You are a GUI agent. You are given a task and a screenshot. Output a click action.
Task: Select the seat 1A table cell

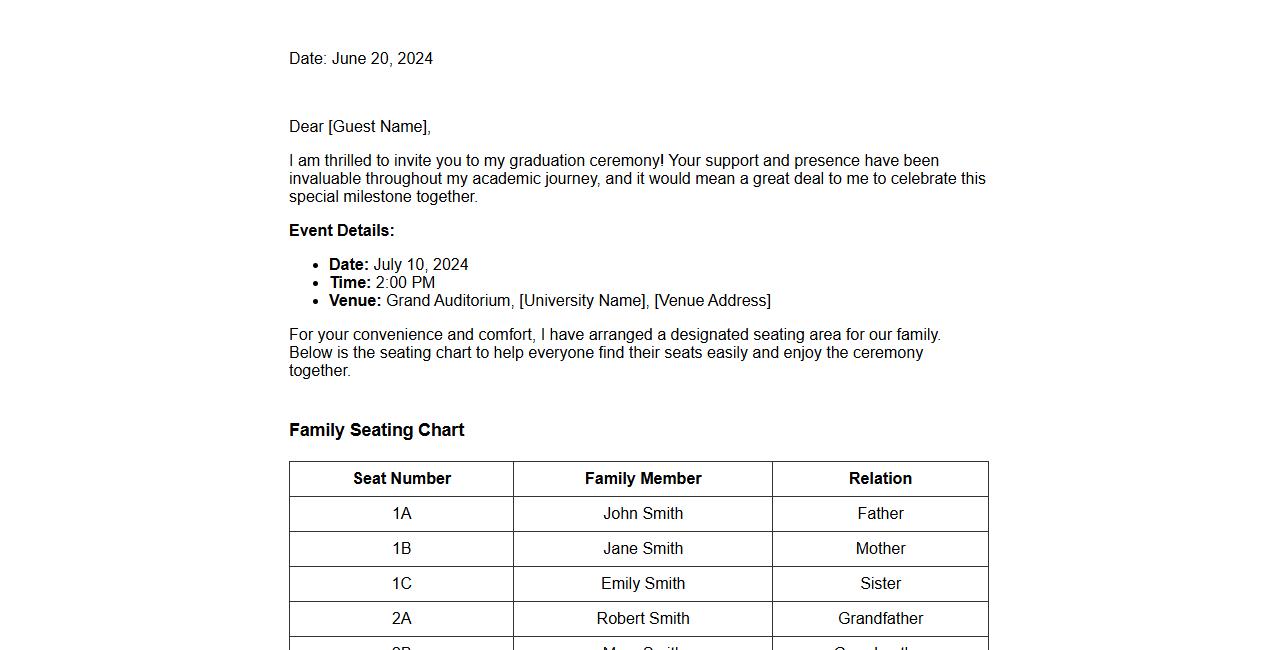tap(402, 514)
